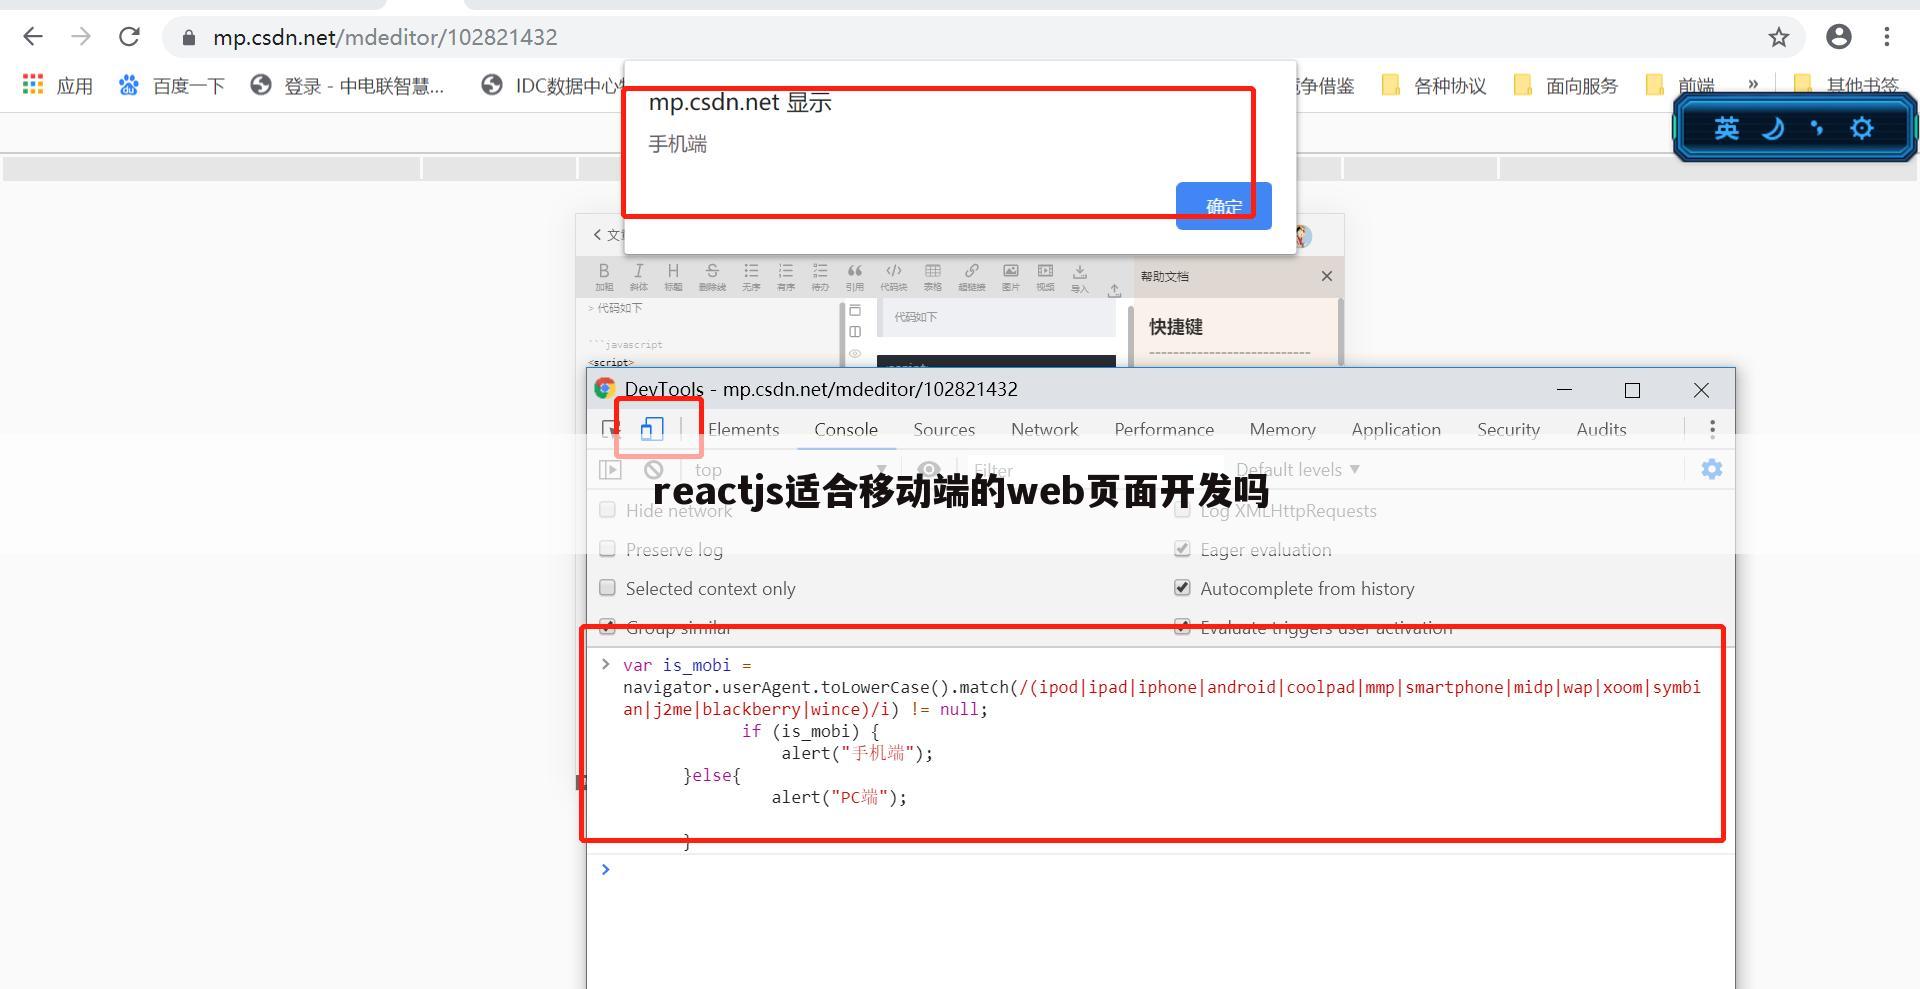Viewport: 1920px width, 989px height.
Task: Toggle the device toolbar in DevTools
Action: pos(652,428)
